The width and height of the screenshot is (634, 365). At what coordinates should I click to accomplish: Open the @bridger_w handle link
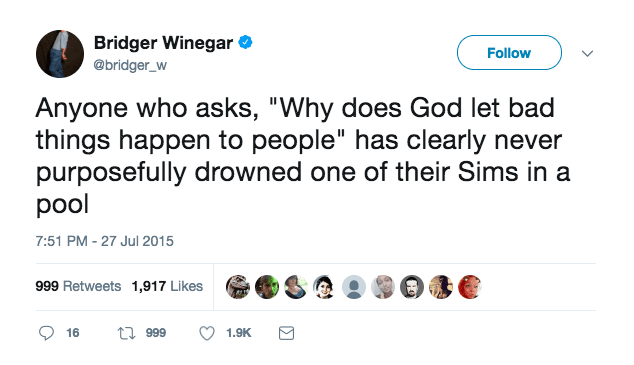click(130, 65)
